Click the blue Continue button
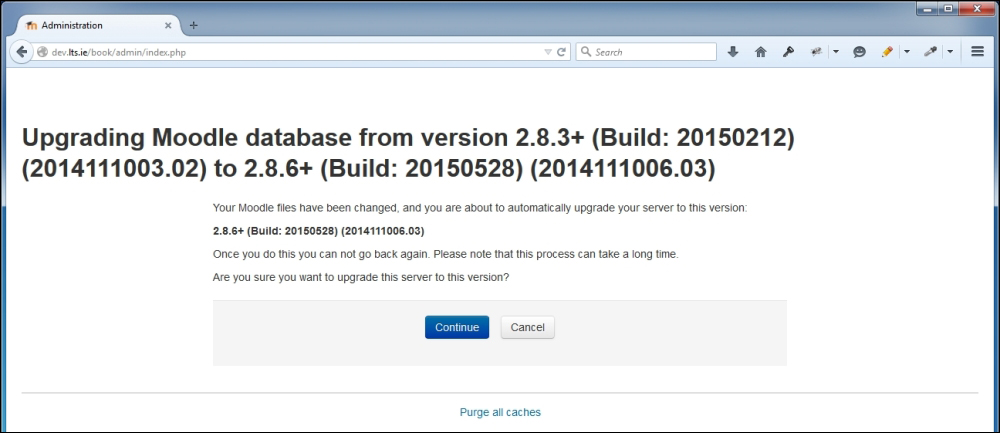The width and height of the screenshot is (1000, 433). [457, 327]
